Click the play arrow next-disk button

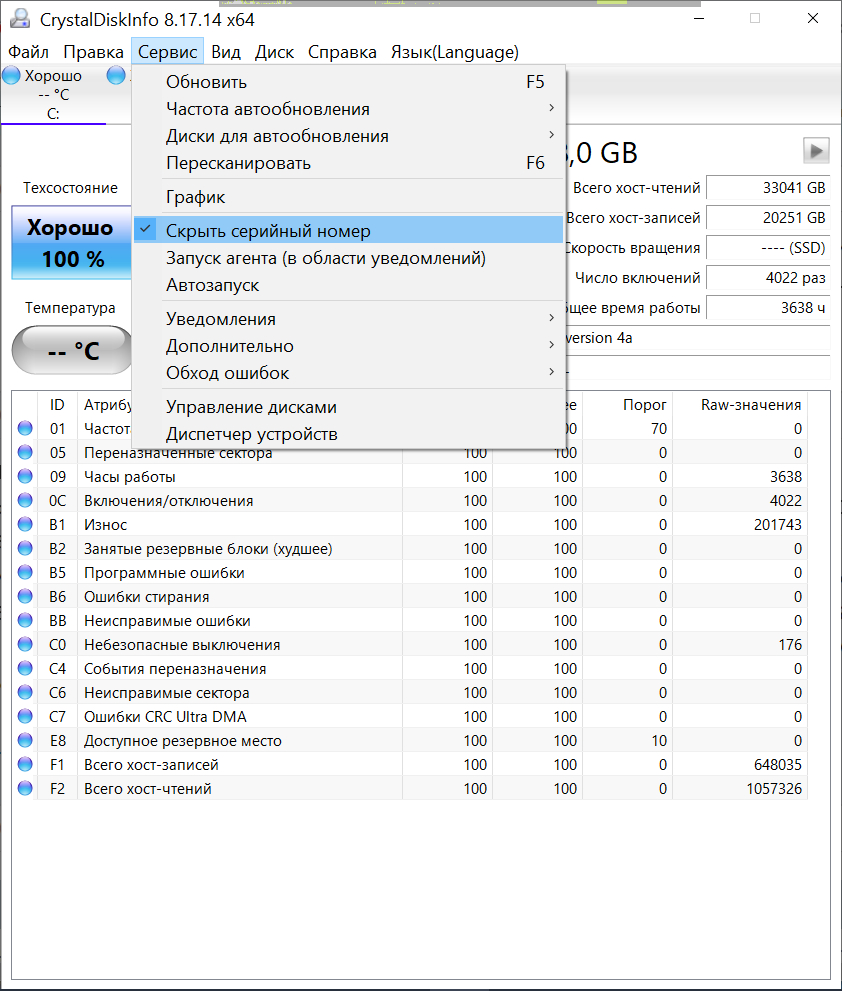click(816, 151)
